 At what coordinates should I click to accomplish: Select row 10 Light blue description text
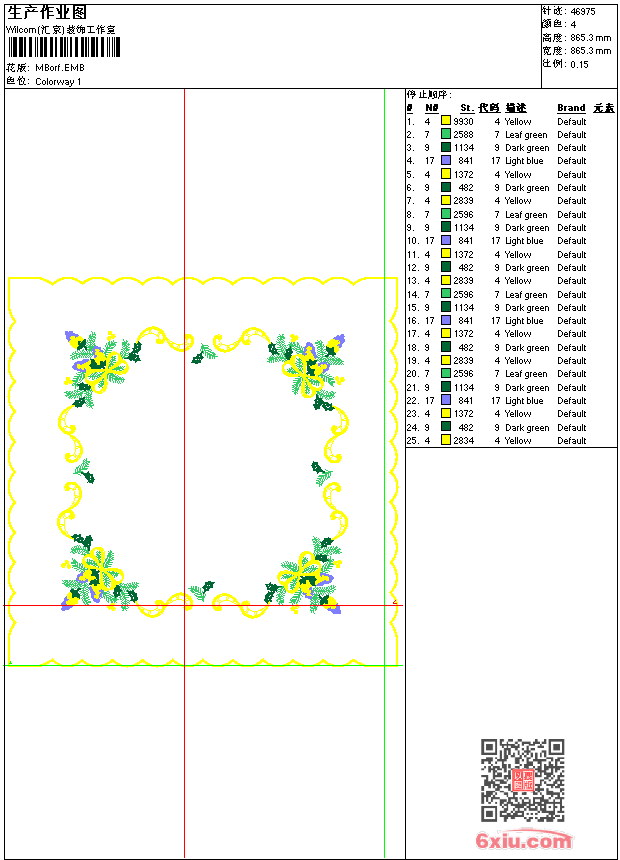coord(524,240)
